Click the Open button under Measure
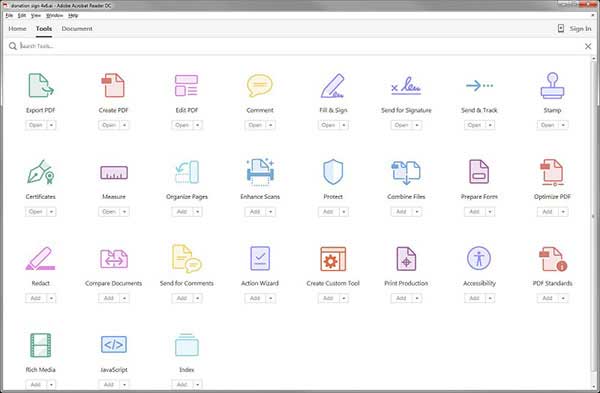 pos(109,212)
